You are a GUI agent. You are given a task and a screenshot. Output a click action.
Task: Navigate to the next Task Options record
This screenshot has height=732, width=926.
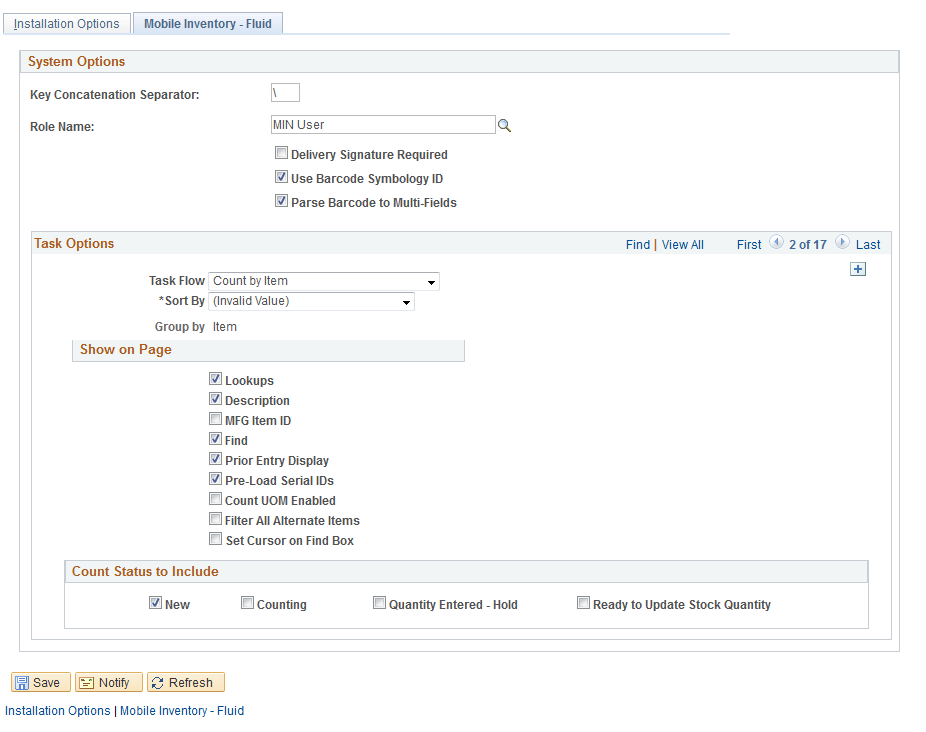click(x=841, y=242)
